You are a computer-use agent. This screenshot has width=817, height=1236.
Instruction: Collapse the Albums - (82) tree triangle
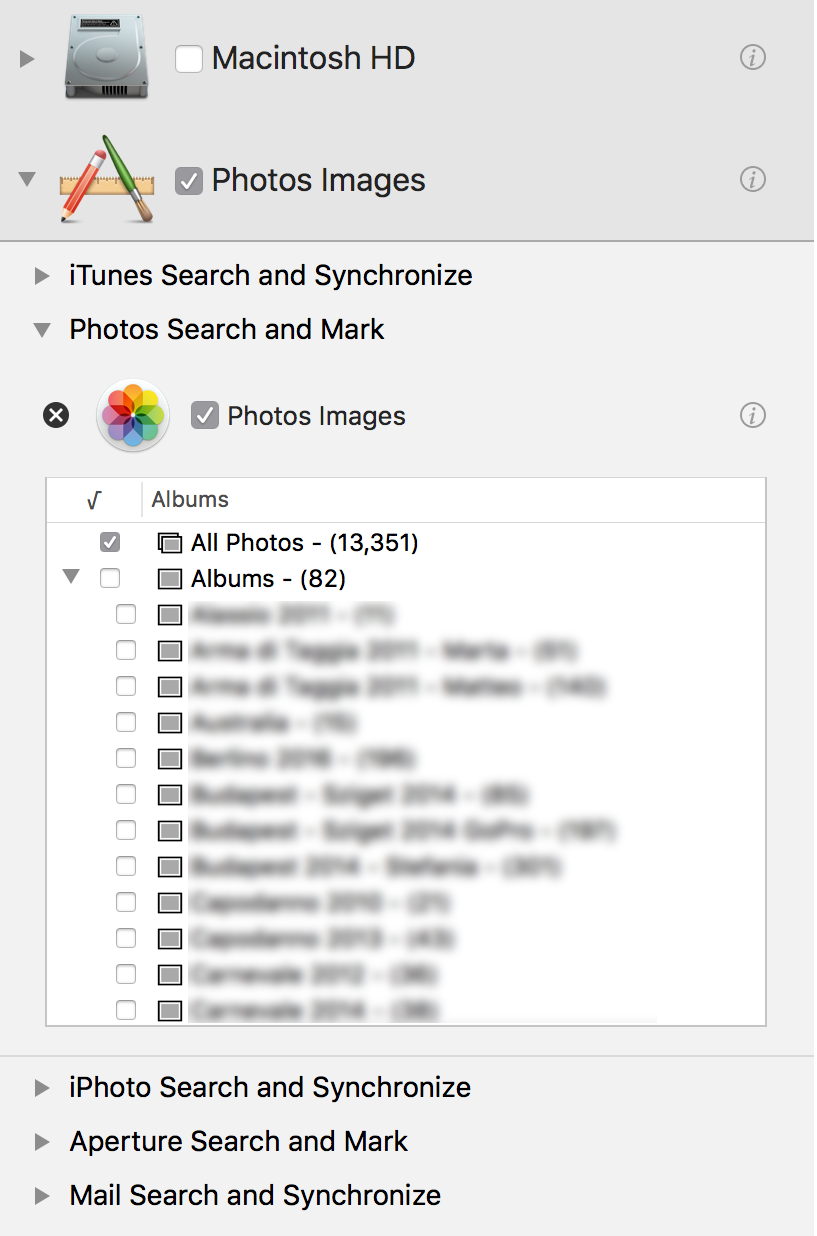coord(70,578)
